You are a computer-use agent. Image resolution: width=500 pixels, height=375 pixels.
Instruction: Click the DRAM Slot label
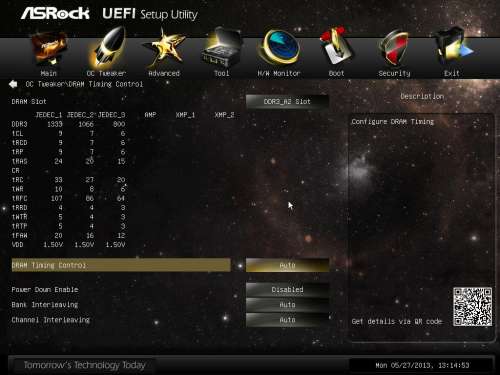29,101
